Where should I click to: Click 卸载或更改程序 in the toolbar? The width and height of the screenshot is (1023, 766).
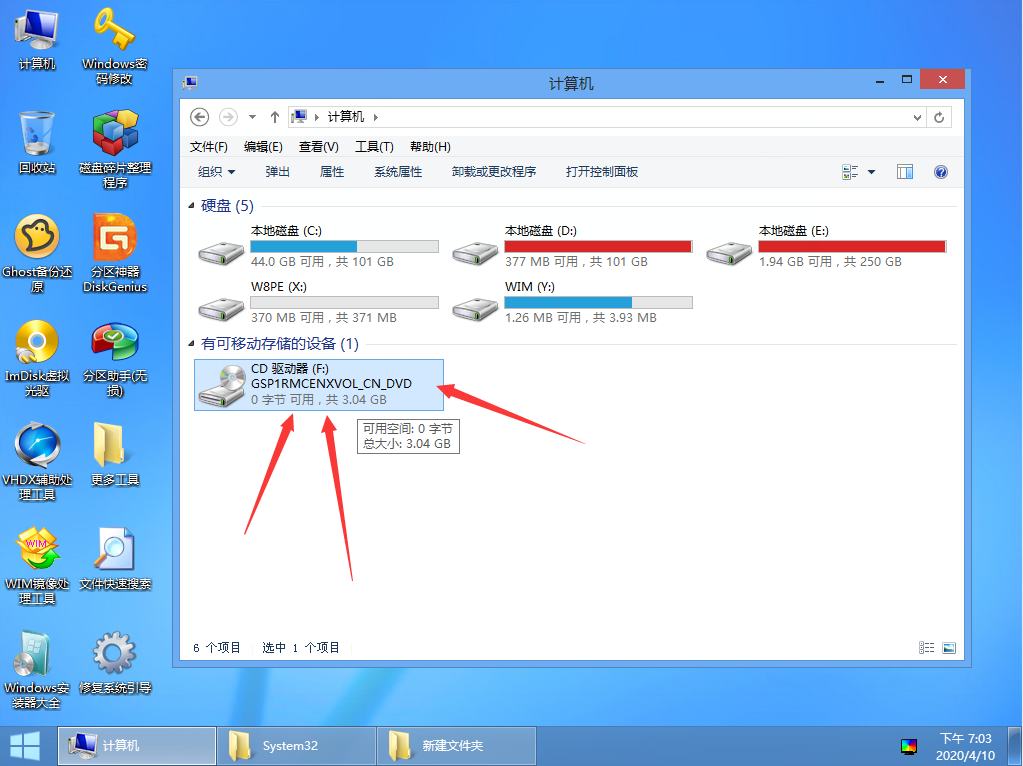(493, 172)
